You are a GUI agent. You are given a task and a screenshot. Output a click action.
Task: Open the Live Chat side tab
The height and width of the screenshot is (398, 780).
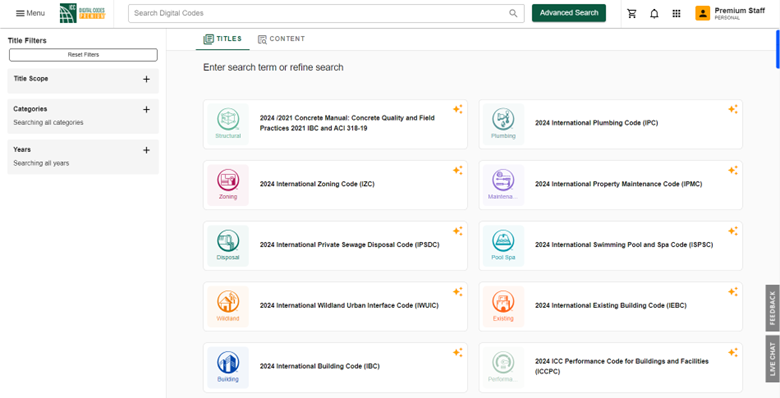(x=772, y=359)
